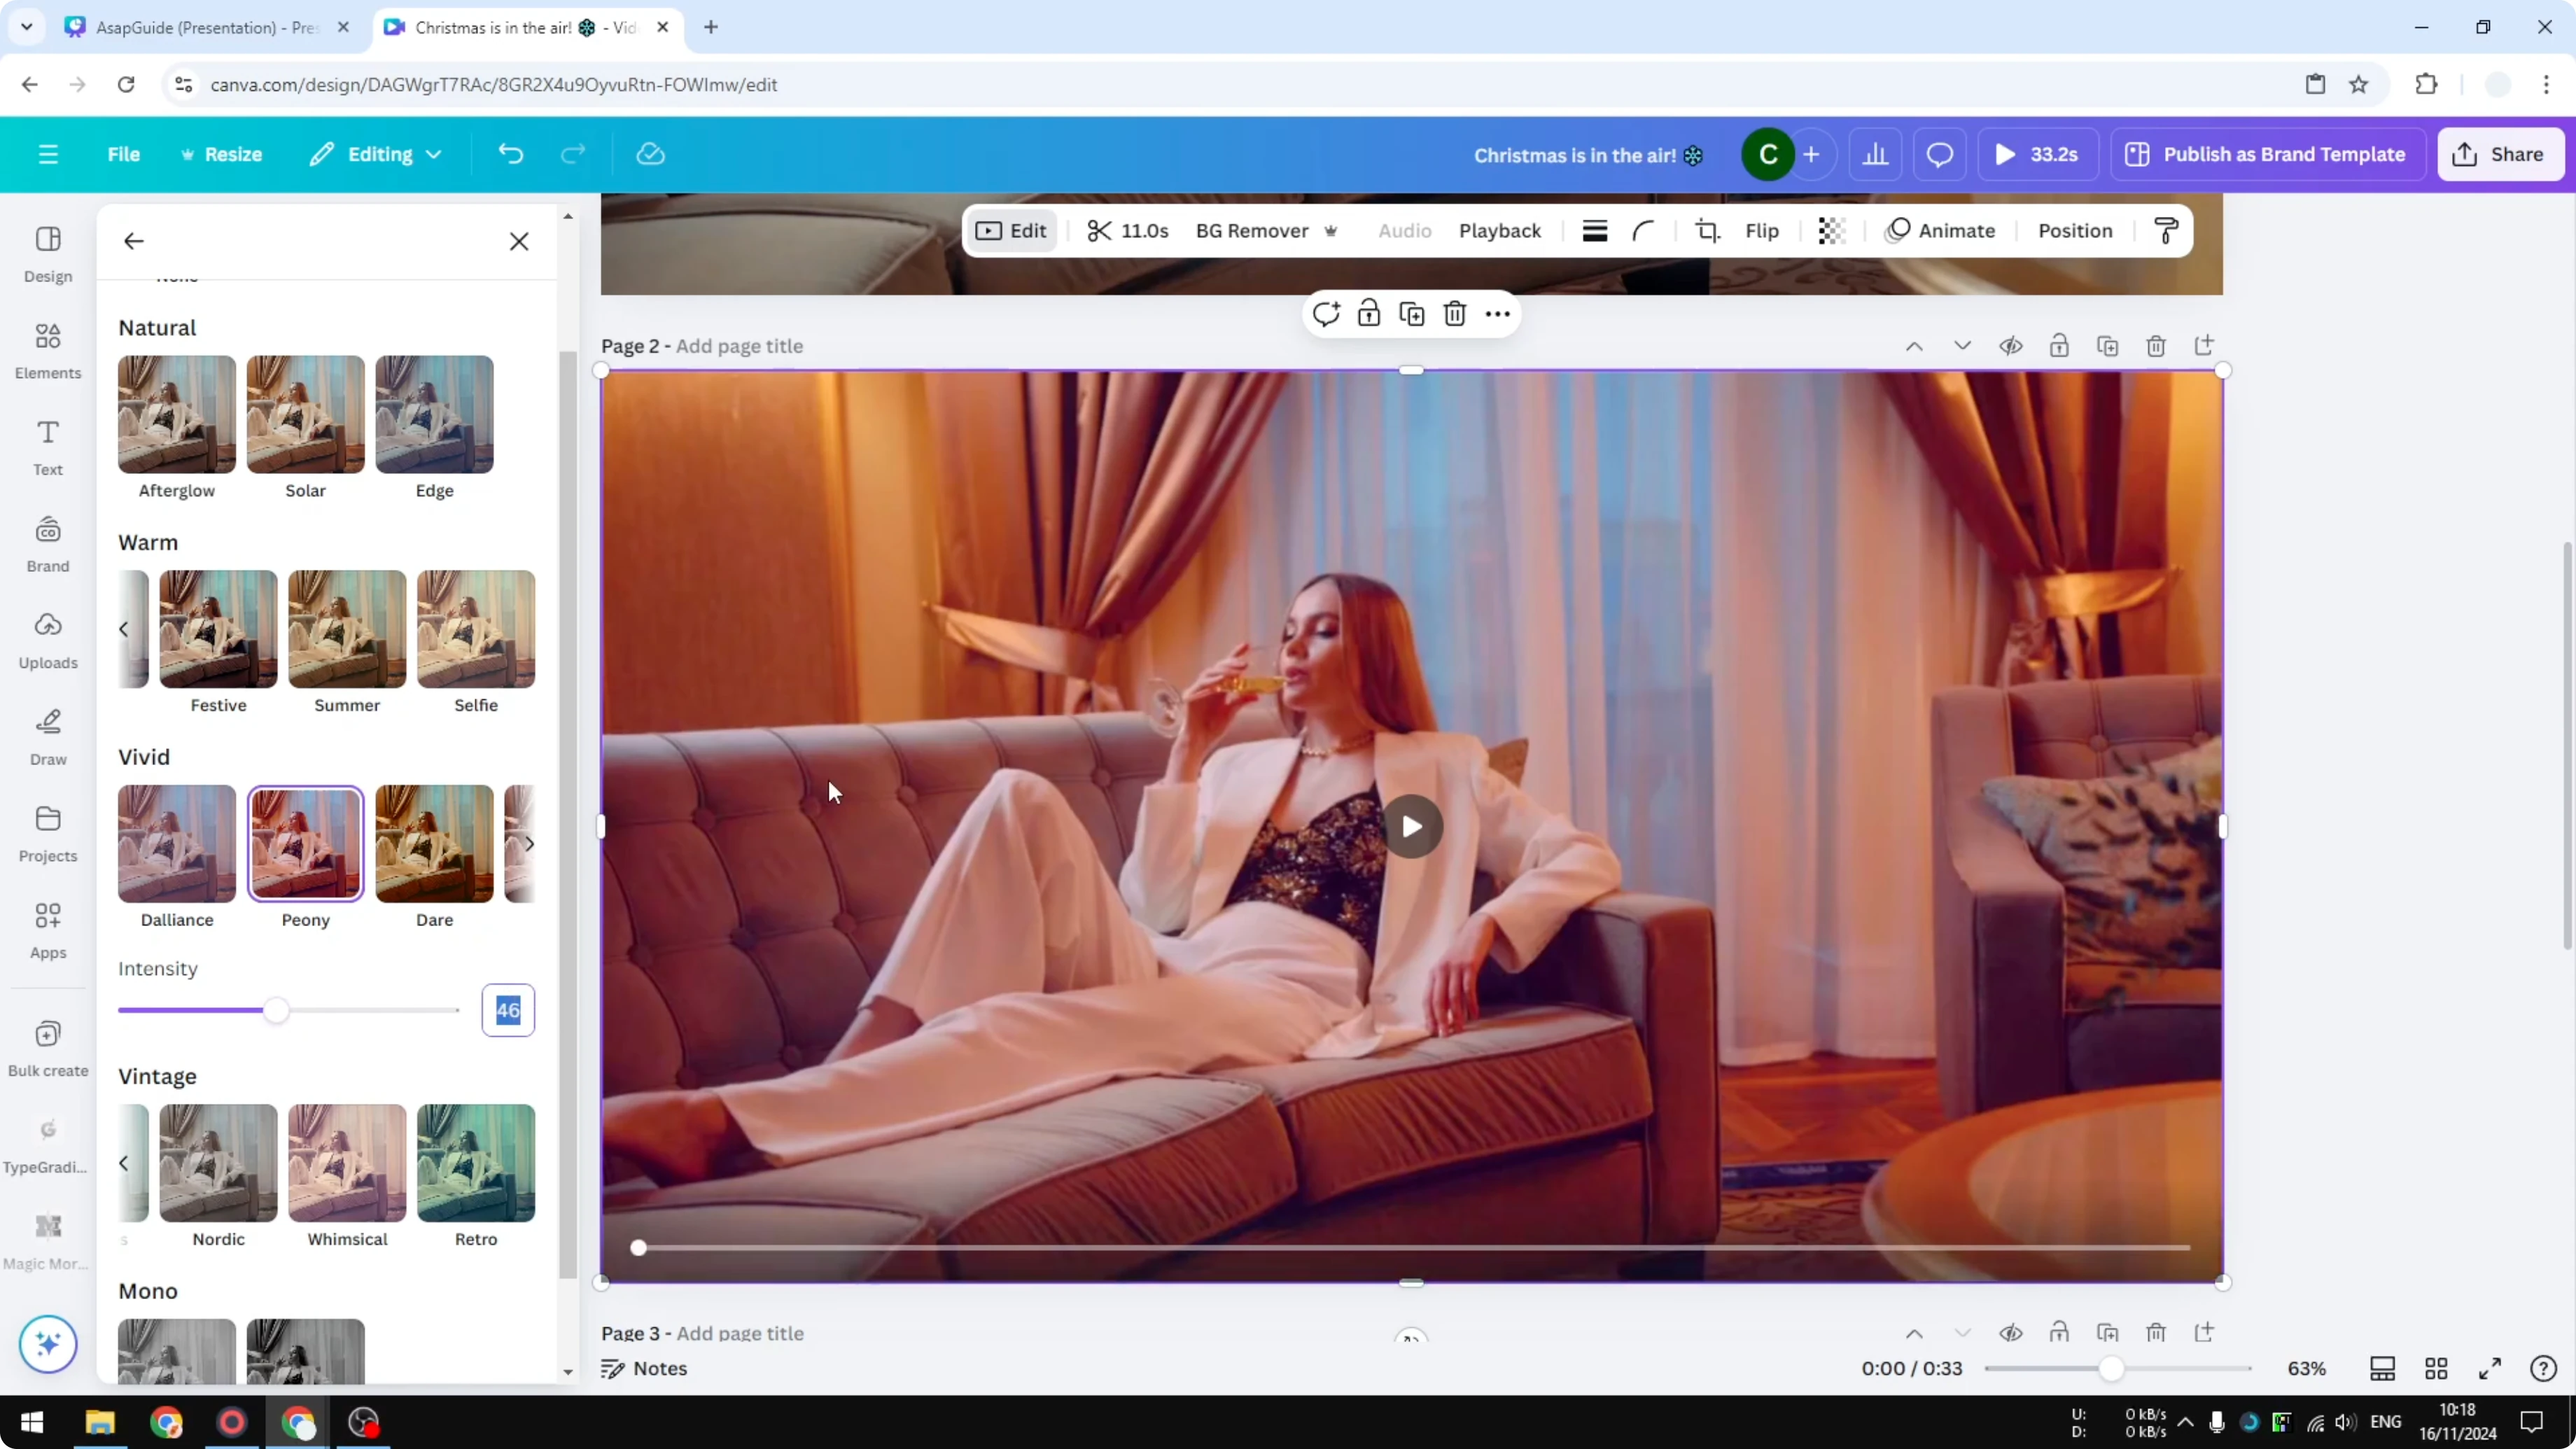Screen dimensions: 2576x1449
Task: Switch to the AsapGuide browser tab
Action: coord(200,27)
